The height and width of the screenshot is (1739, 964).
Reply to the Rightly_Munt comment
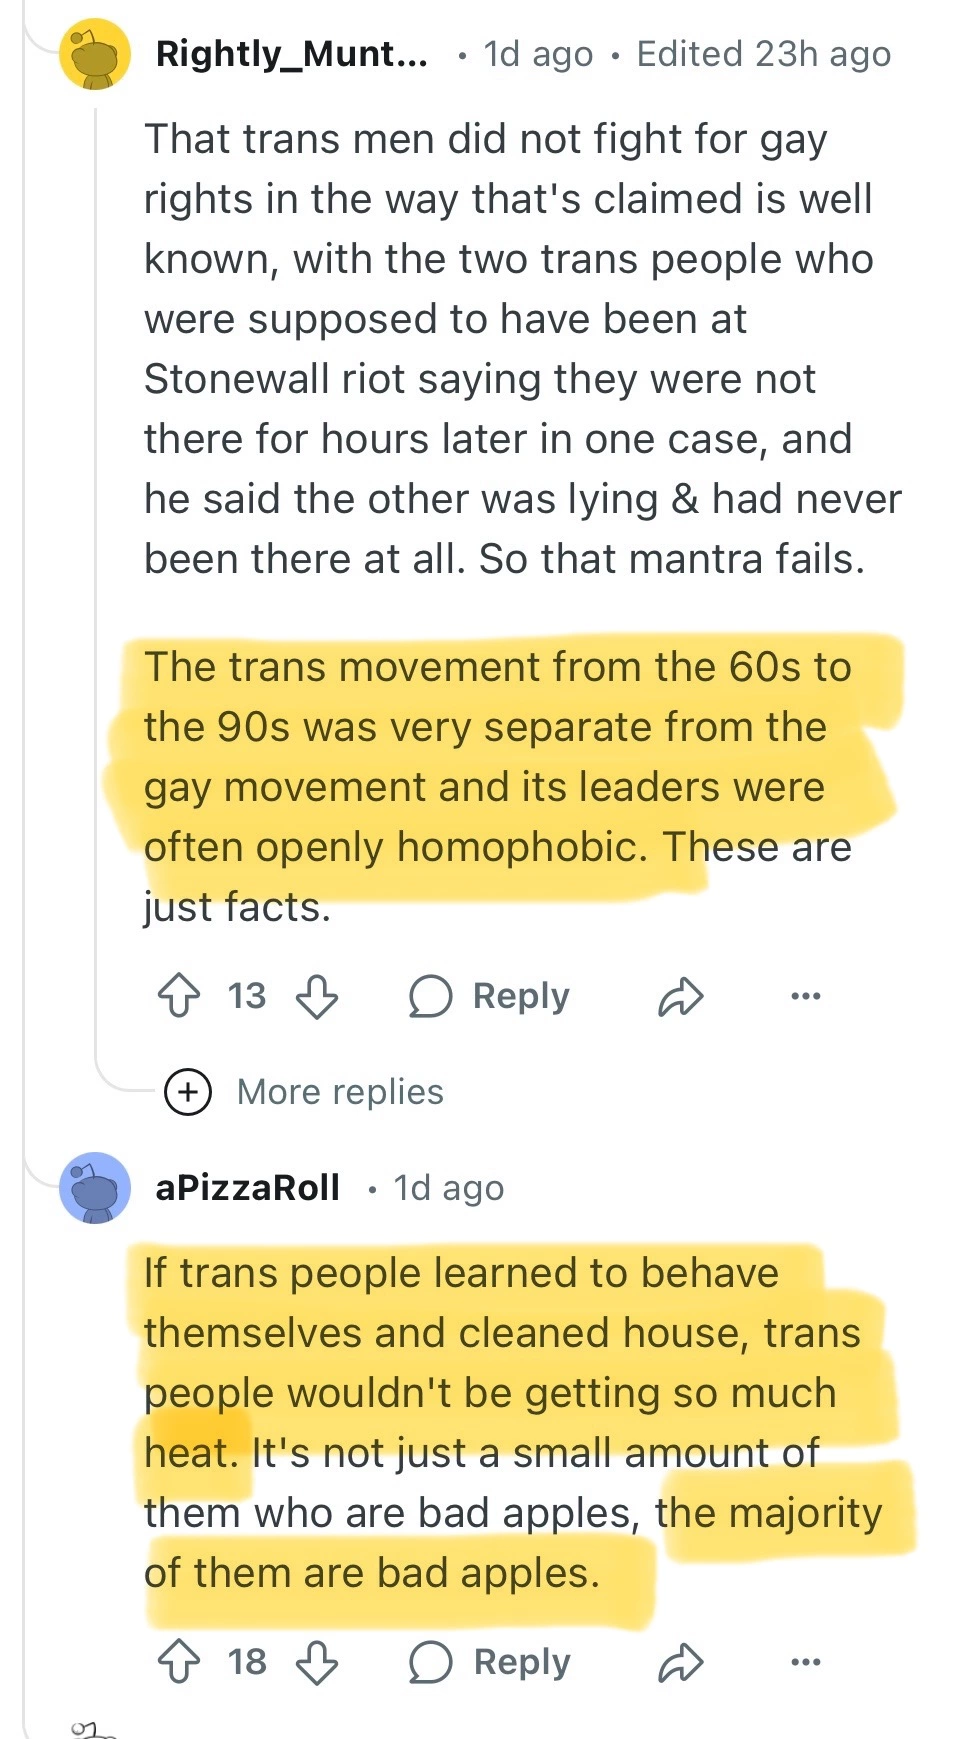(x=490, y=996)
